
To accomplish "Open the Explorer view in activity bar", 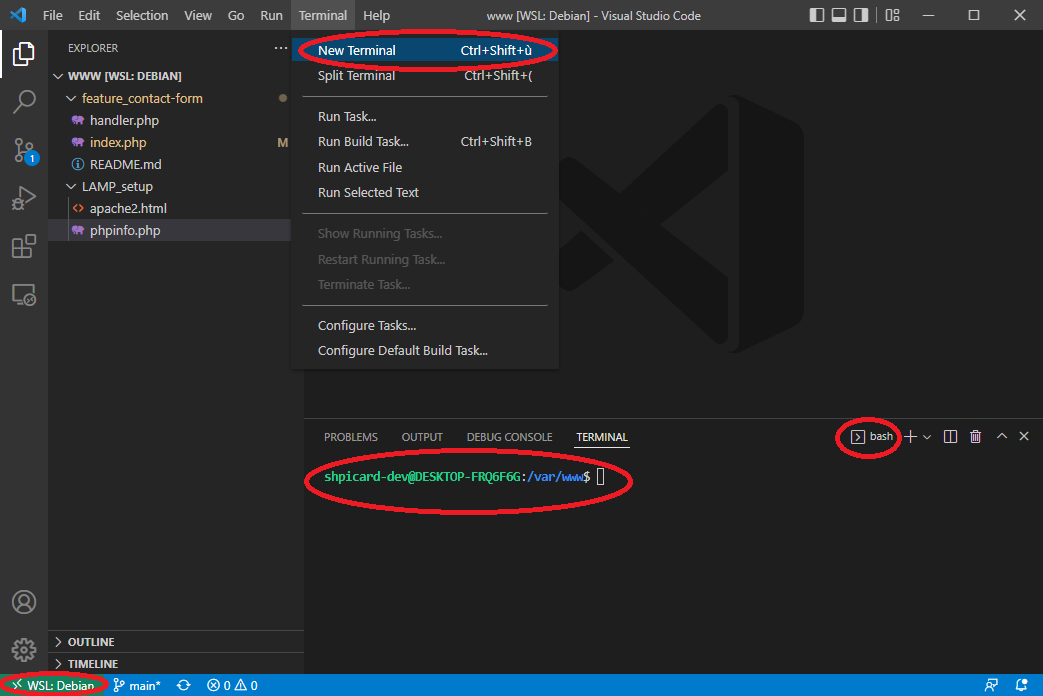I will tap(24, 54).
